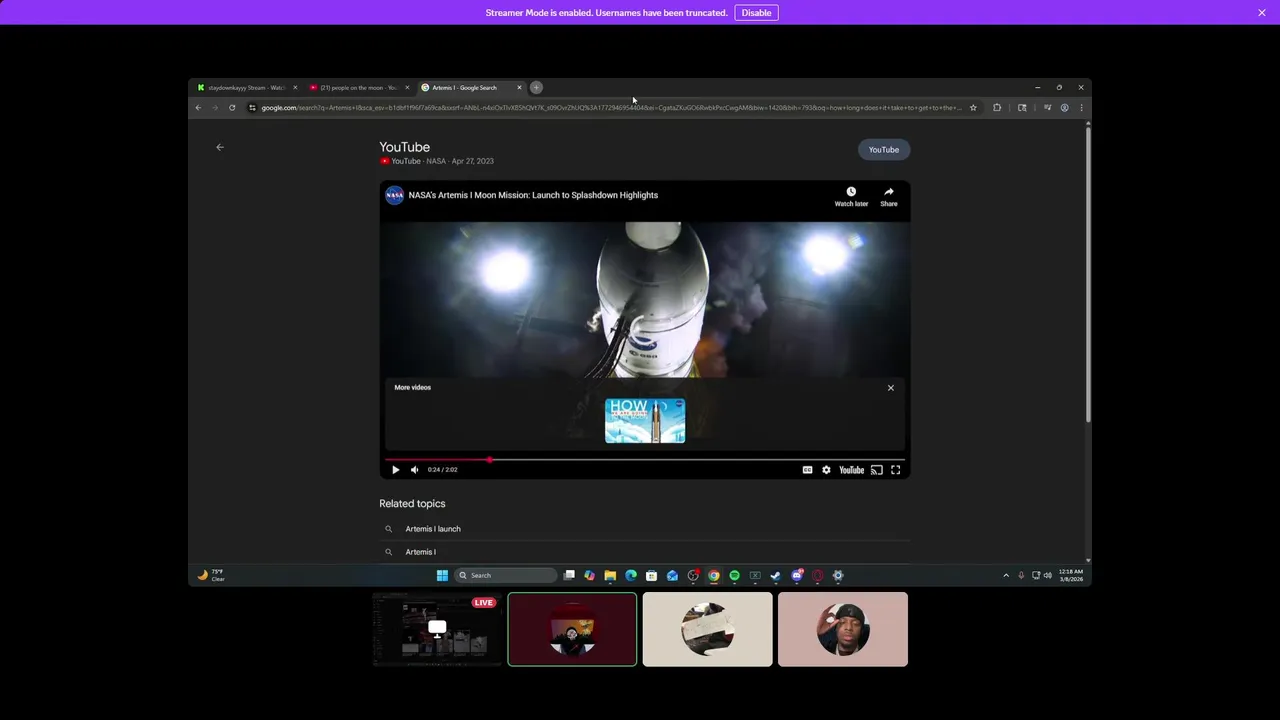Dismiss the Streamer Mode banner
The image size is (1280, 720).
pyautogui.click(x=1262, y=13)
